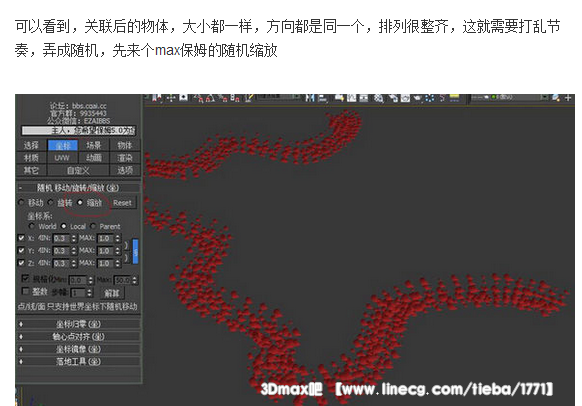Click the 主人 progress bar

[78, 130]
